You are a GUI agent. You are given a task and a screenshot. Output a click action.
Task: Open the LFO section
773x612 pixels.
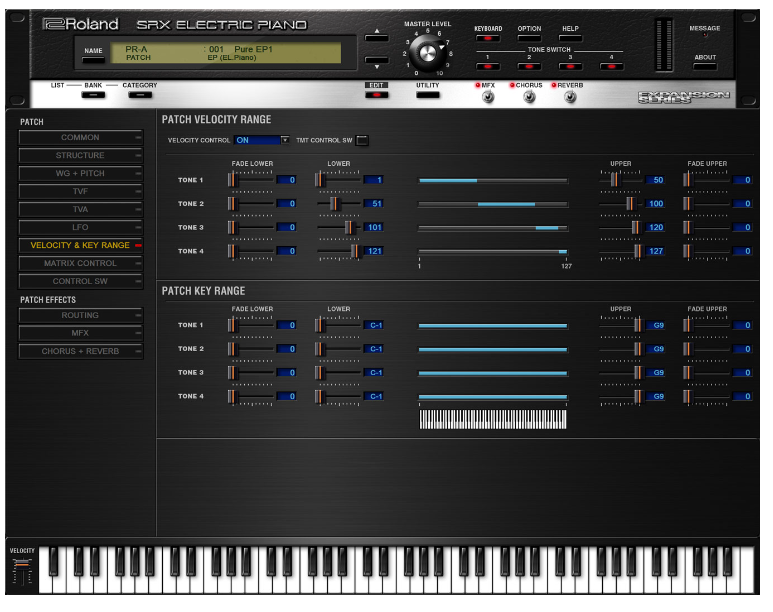80,227
